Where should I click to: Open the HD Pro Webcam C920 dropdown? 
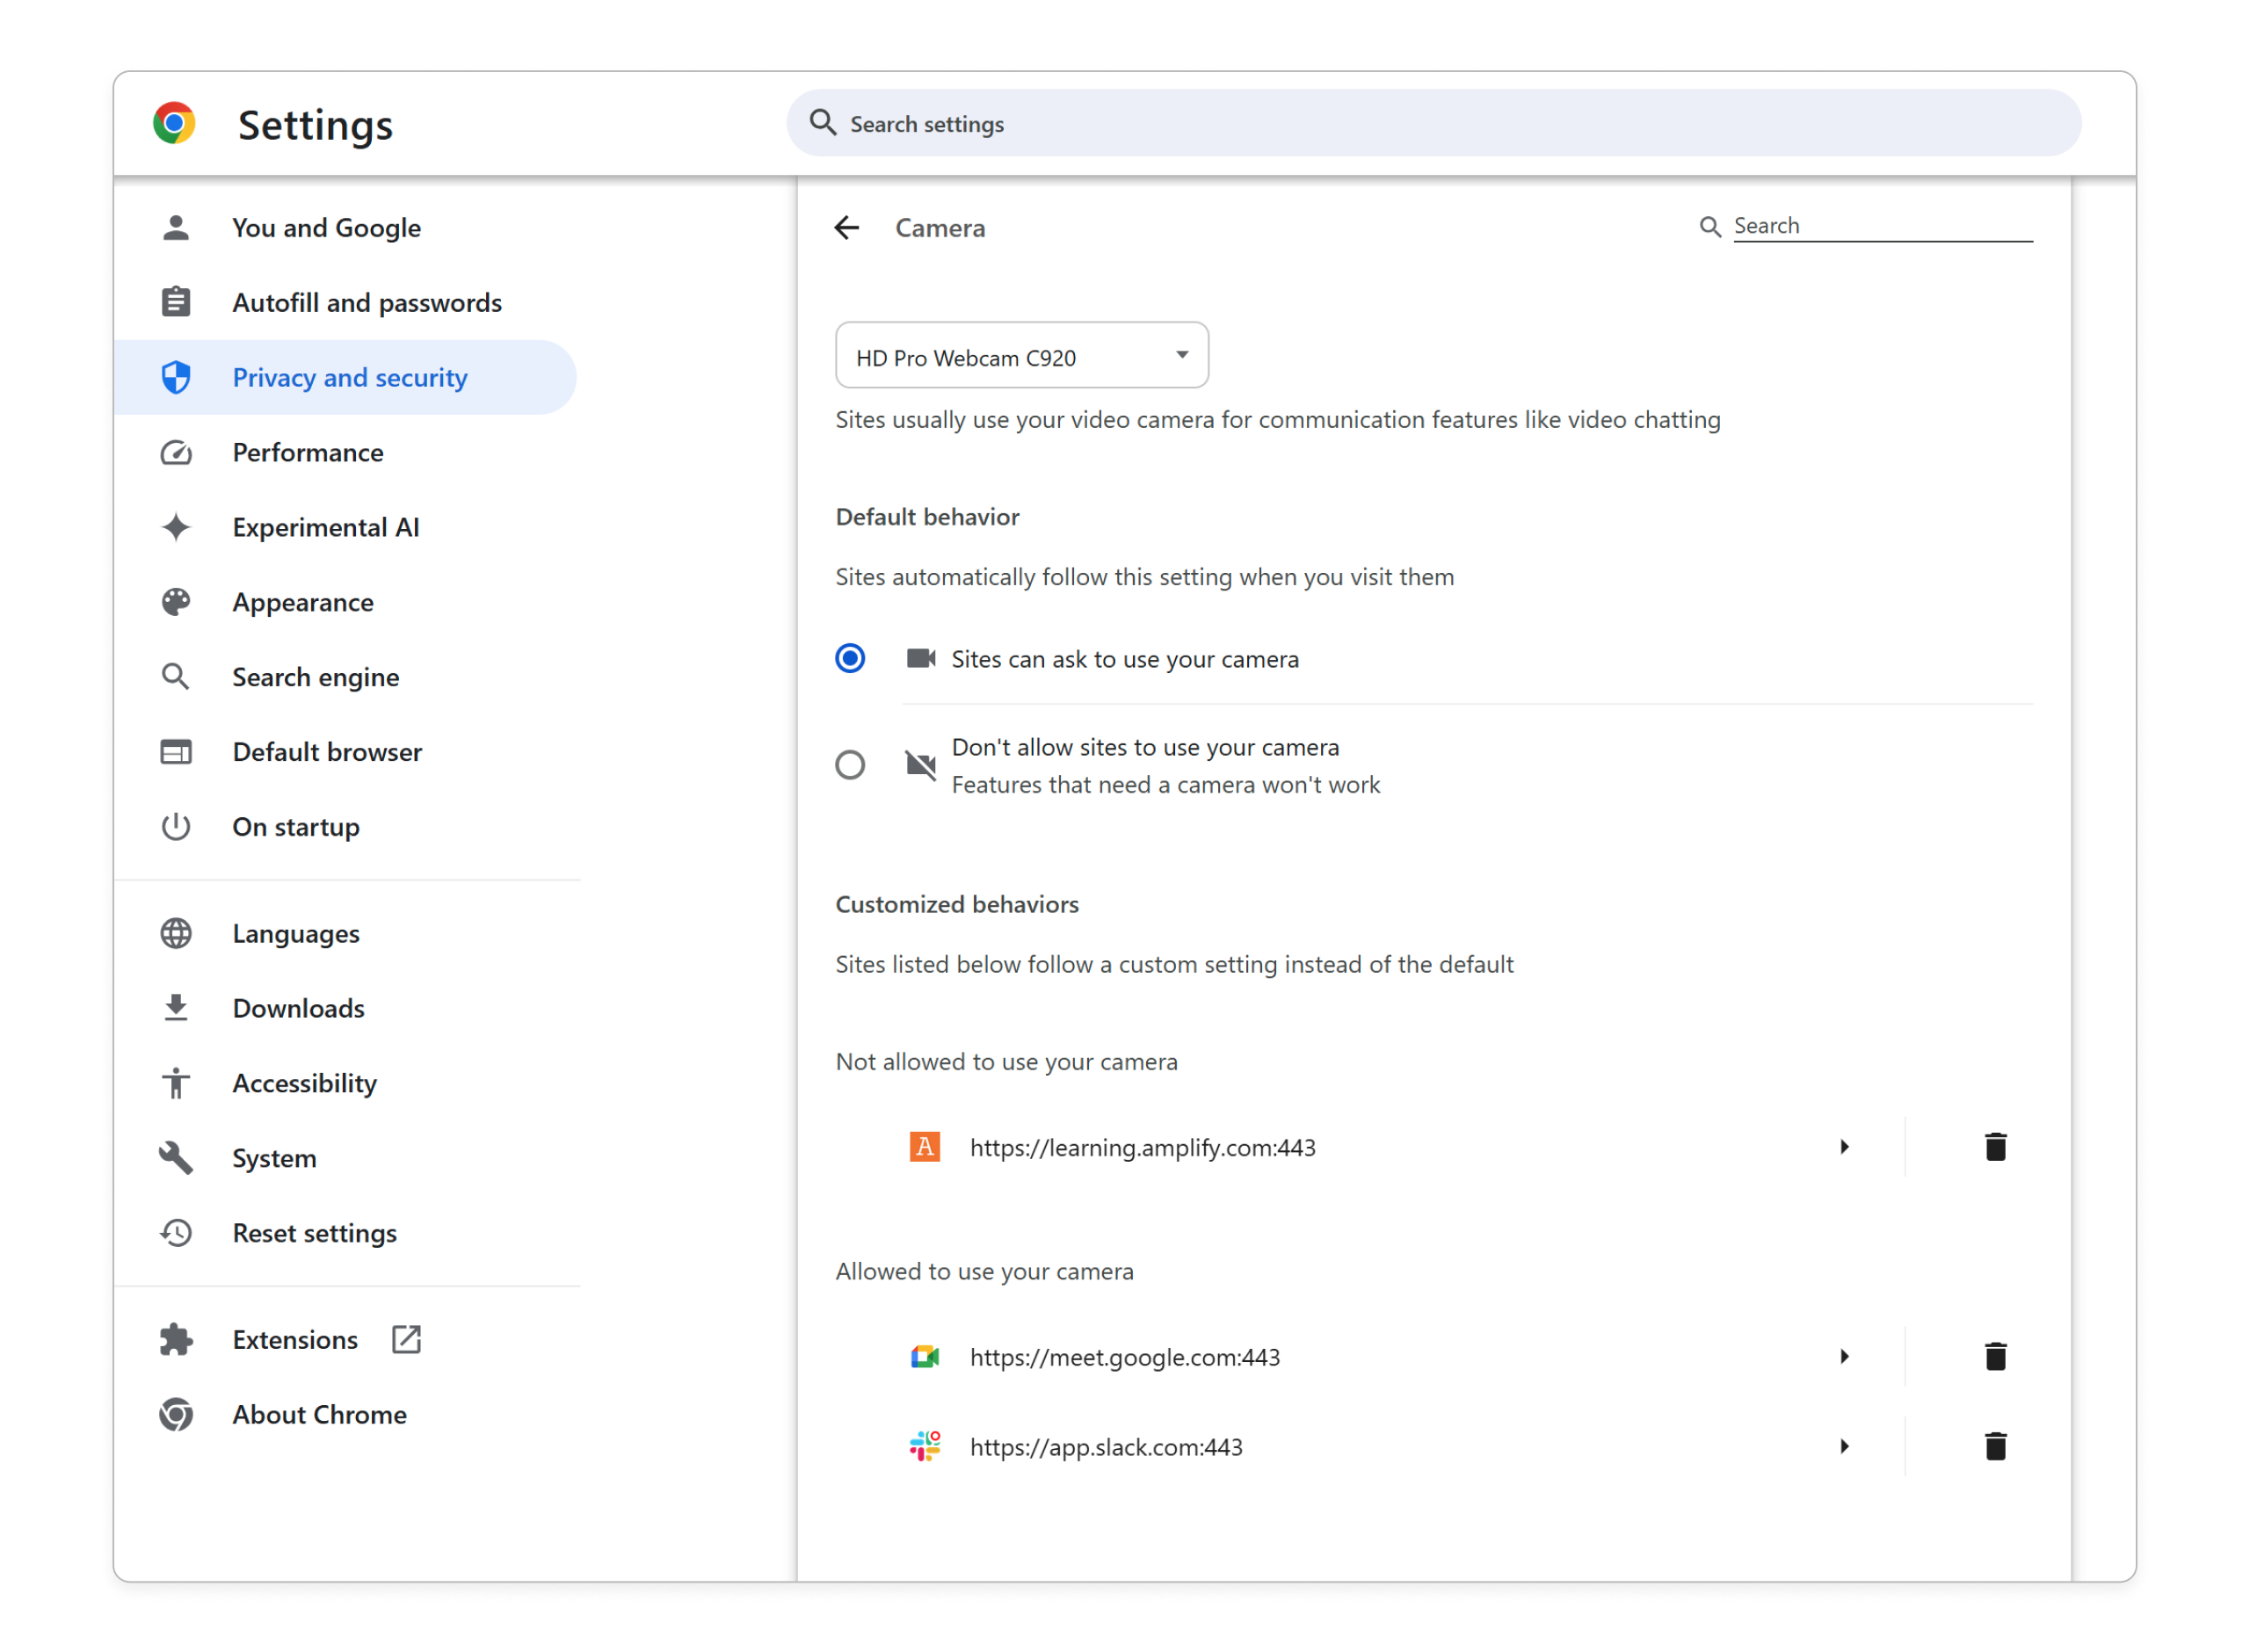[1021, 356]
